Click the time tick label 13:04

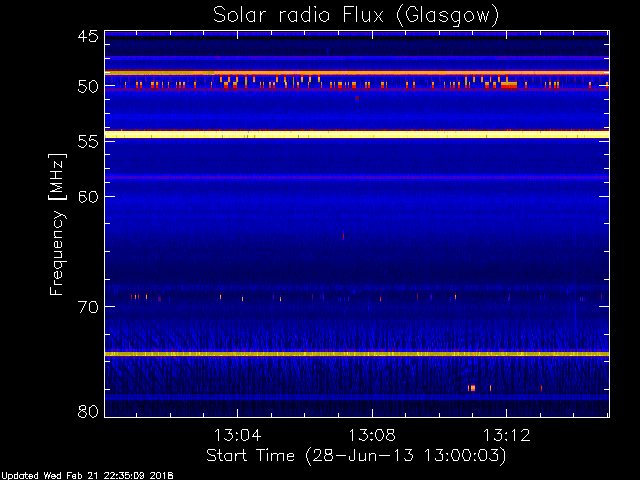pyautogui.click(x=238, y=435)
